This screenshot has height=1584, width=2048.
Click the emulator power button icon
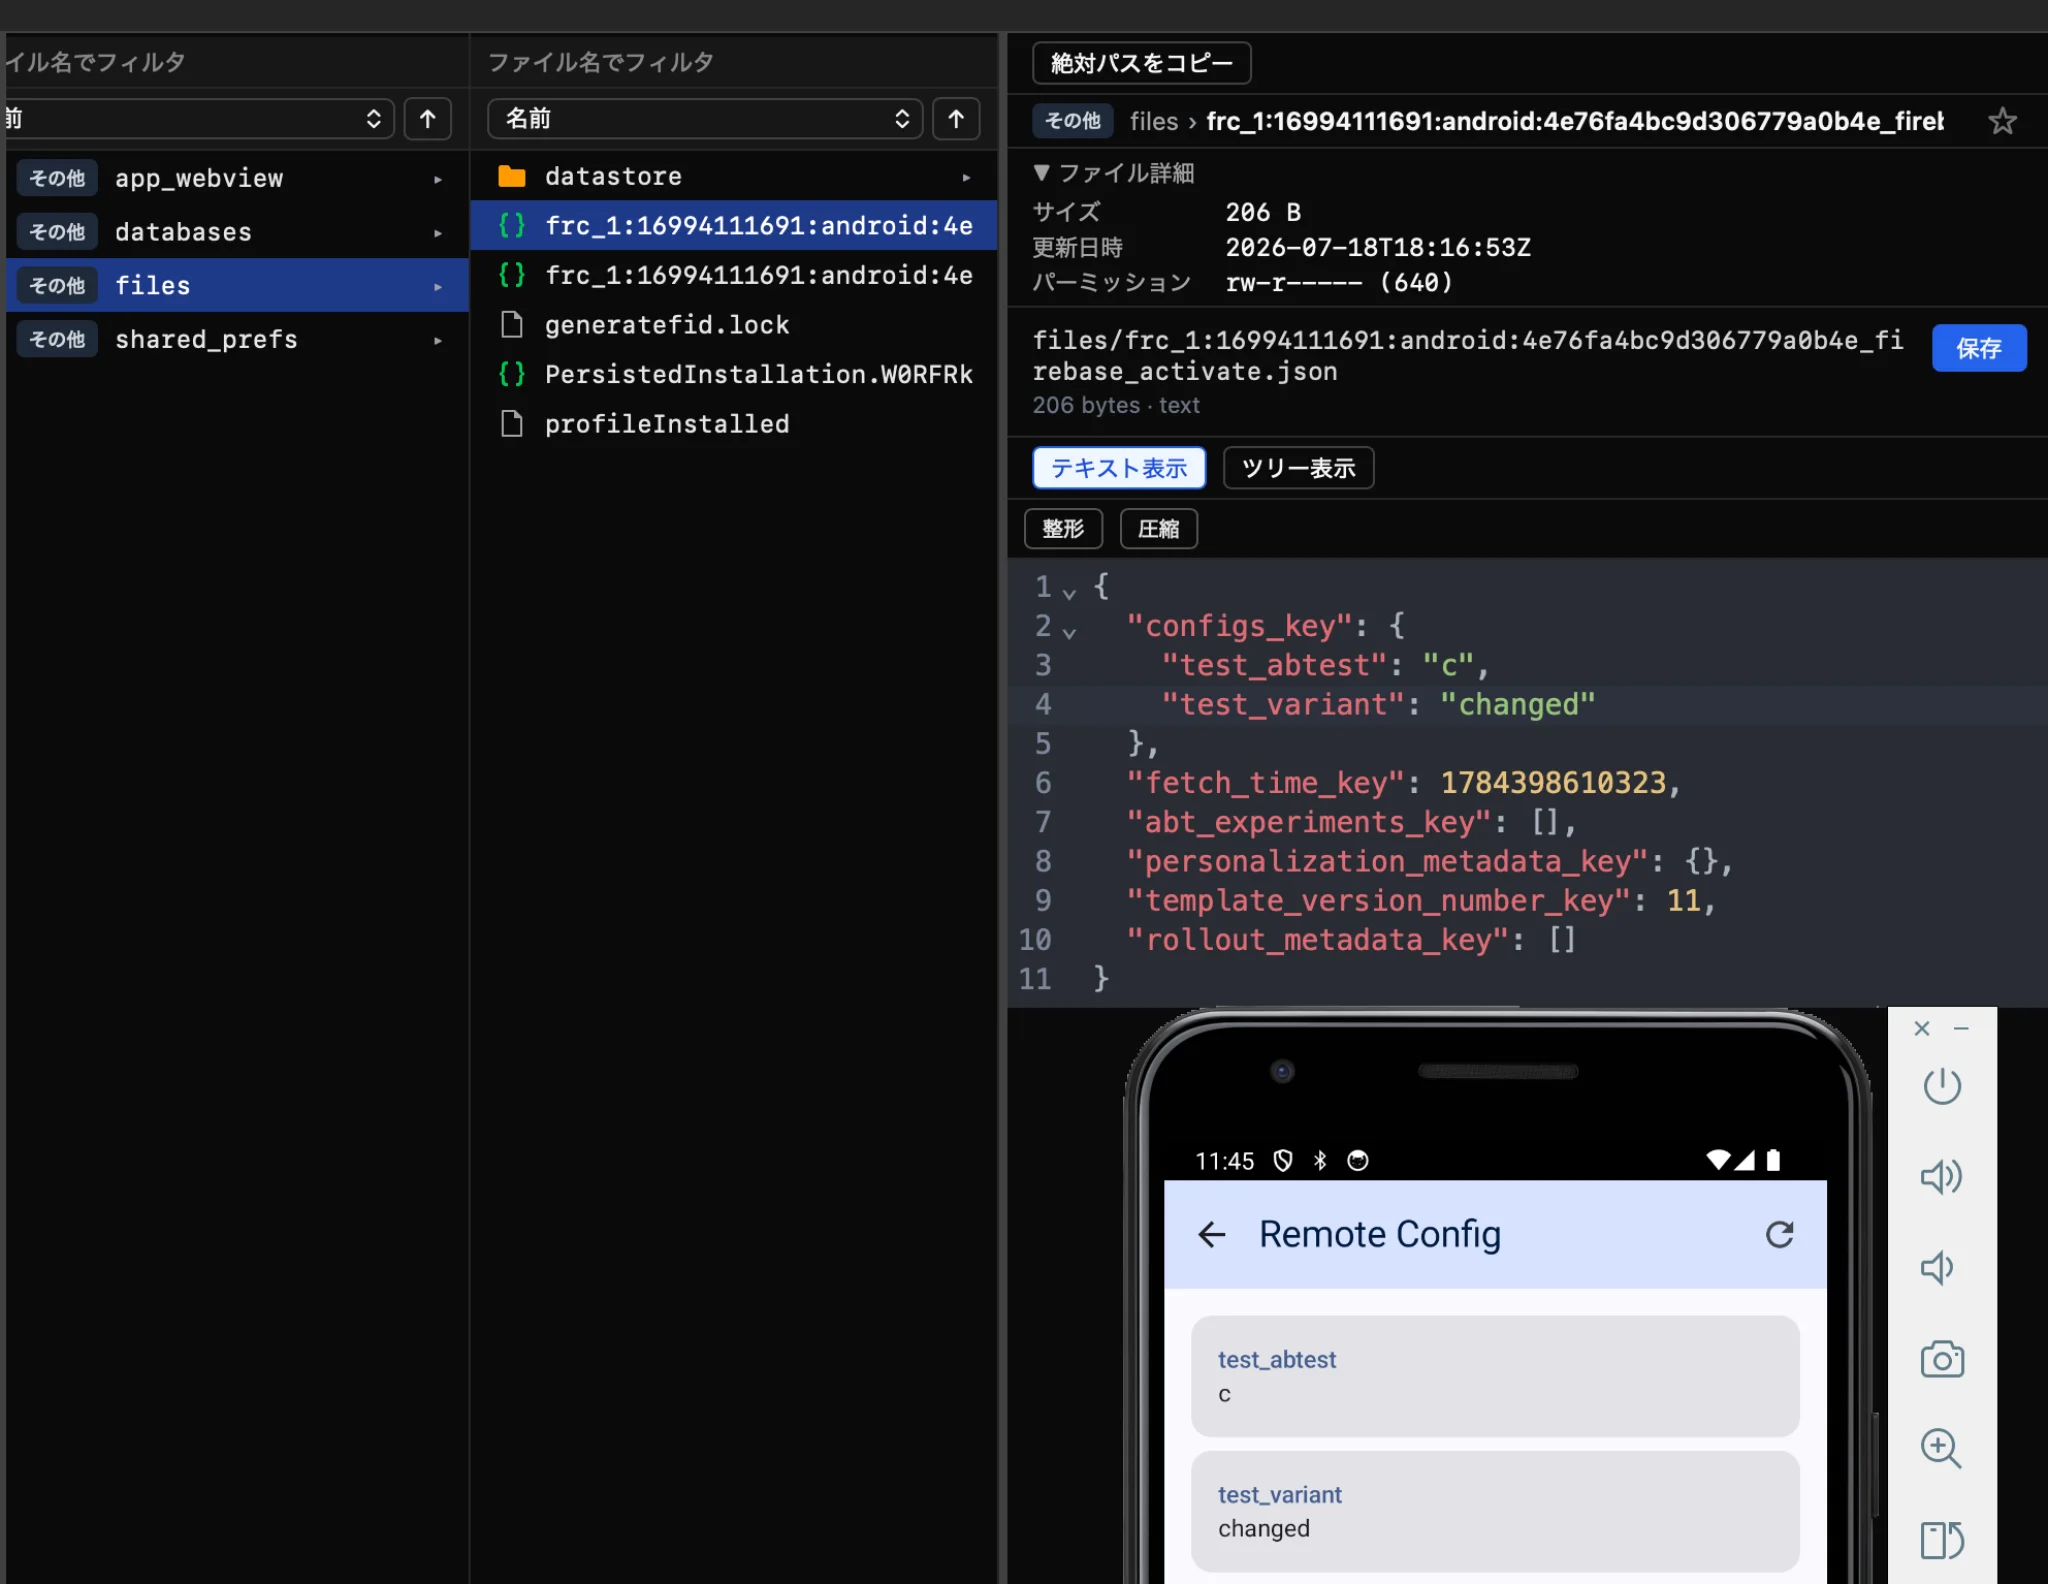pyautogui.click(x=1941, y=1085)
